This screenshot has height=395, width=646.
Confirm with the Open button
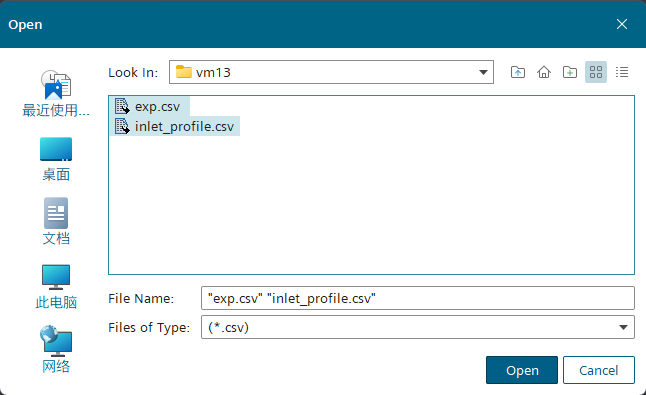tap(522, 370)
